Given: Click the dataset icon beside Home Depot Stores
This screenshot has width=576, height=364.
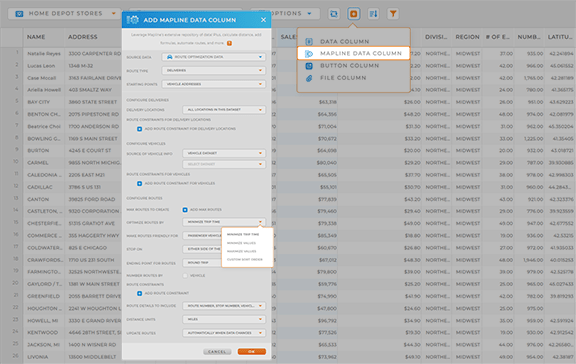Looking at the screenshot, I should coord(19,14).
